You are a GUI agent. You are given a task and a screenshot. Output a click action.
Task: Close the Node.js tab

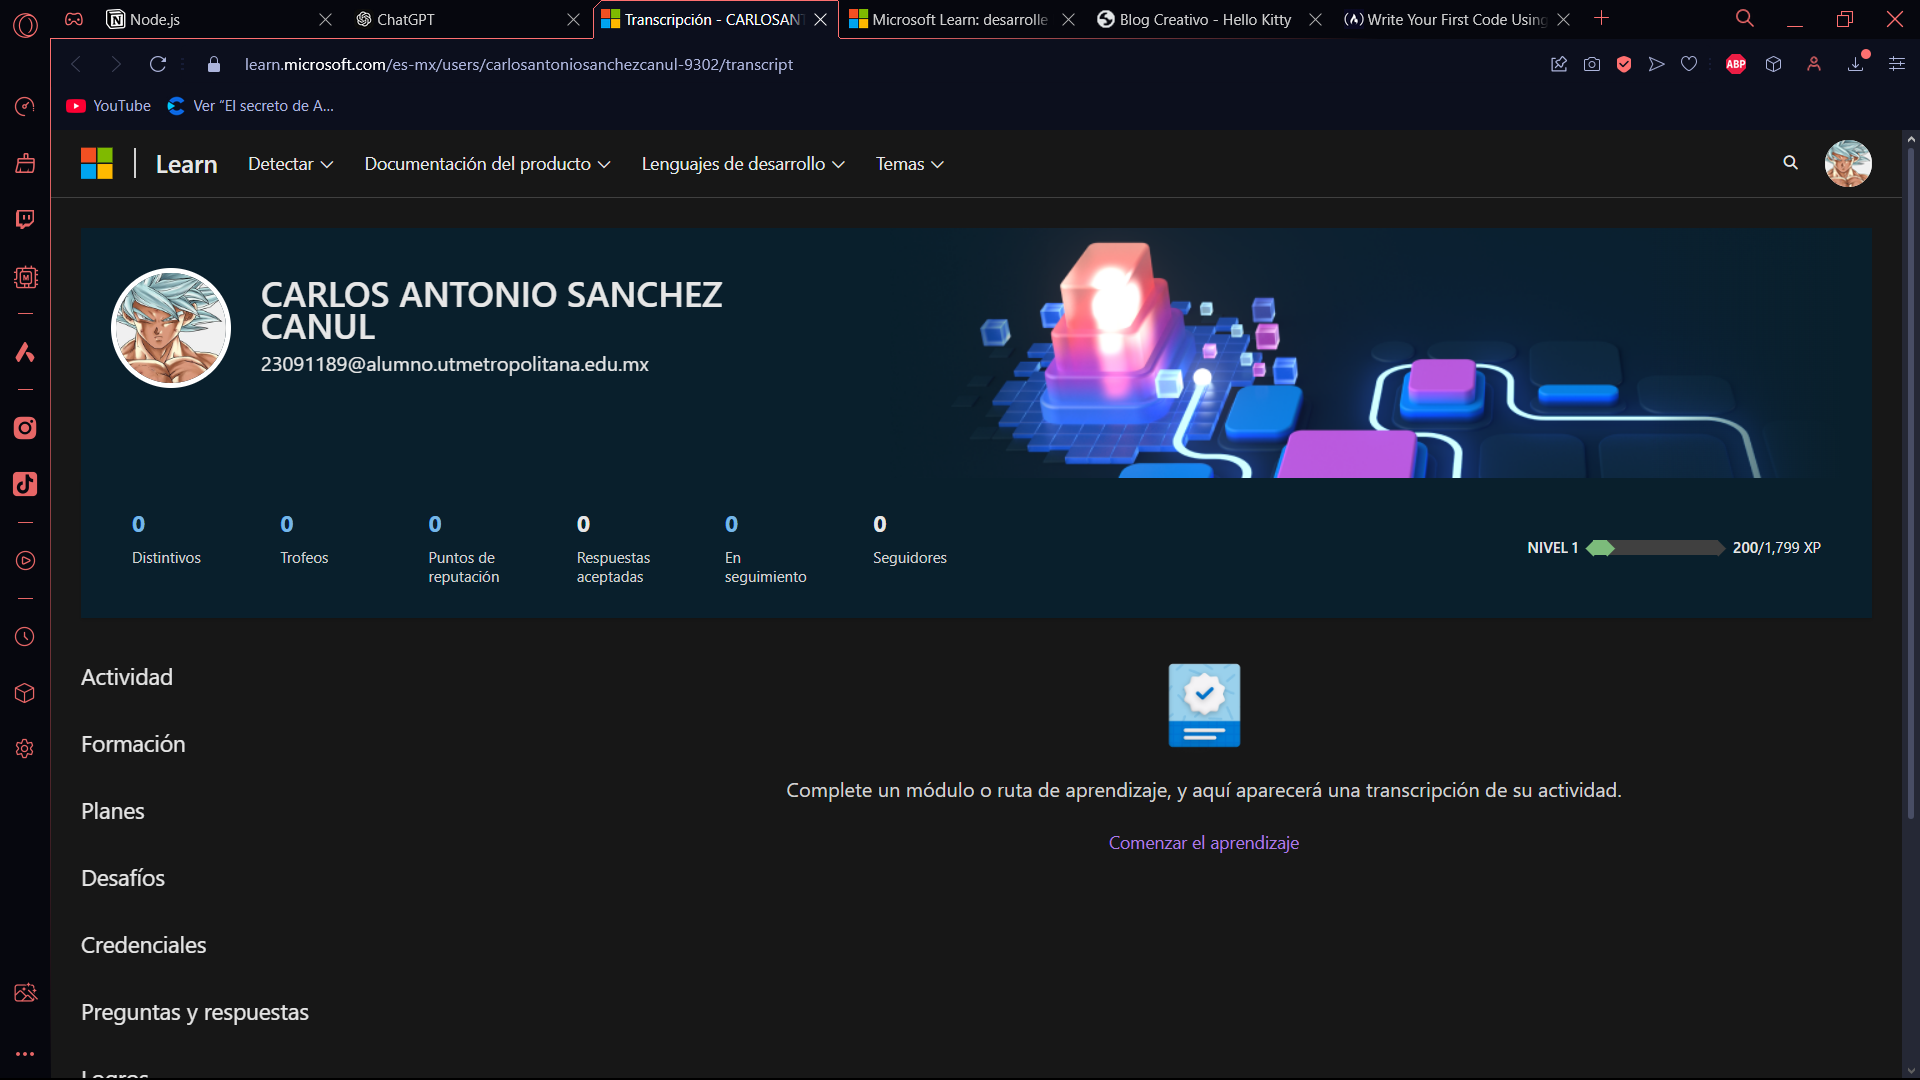[325, 19]
